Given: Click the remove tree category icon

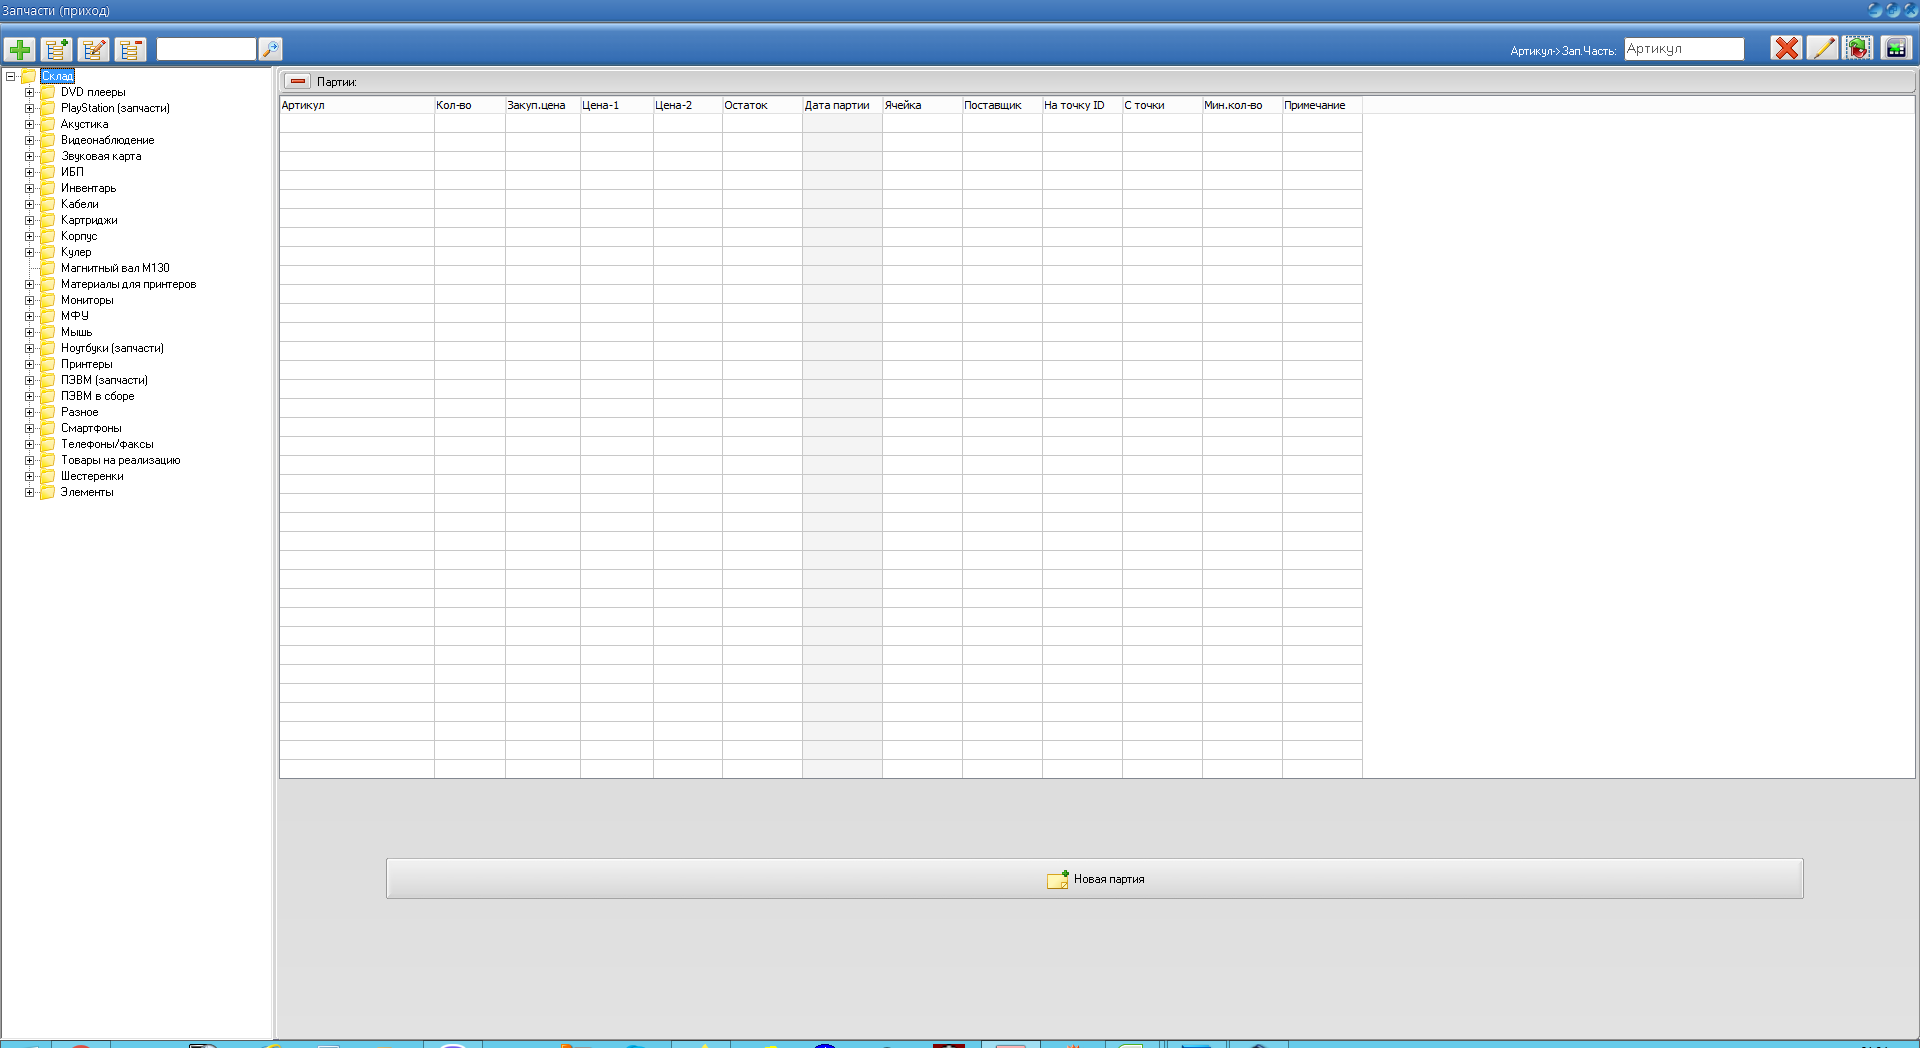Looking at the screenshot, I should tap(130, 49).
